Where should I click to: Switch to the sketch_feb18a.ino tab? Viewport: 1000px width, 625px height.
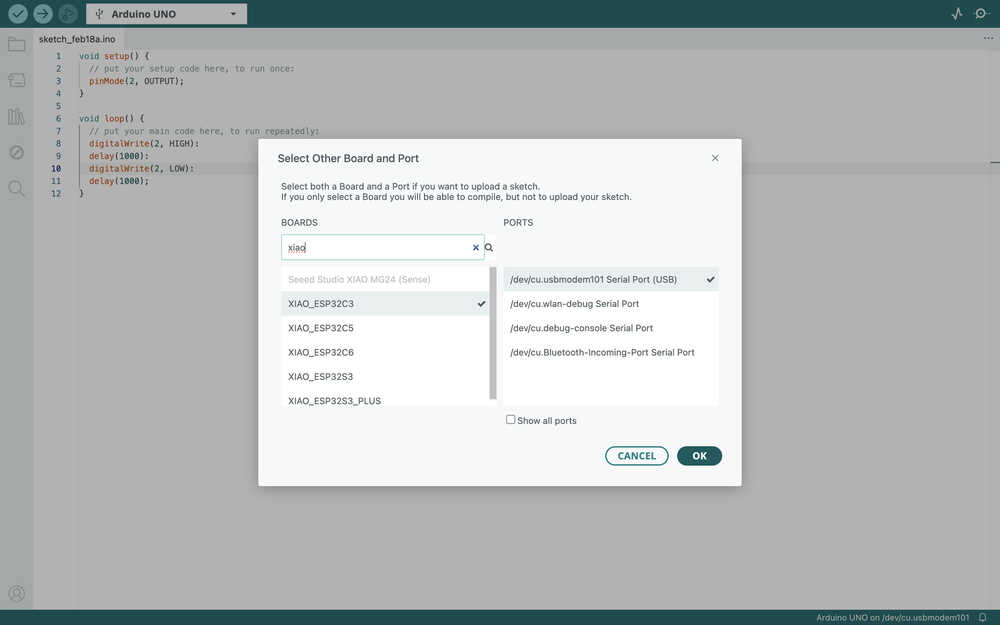[x=77, y=39]
